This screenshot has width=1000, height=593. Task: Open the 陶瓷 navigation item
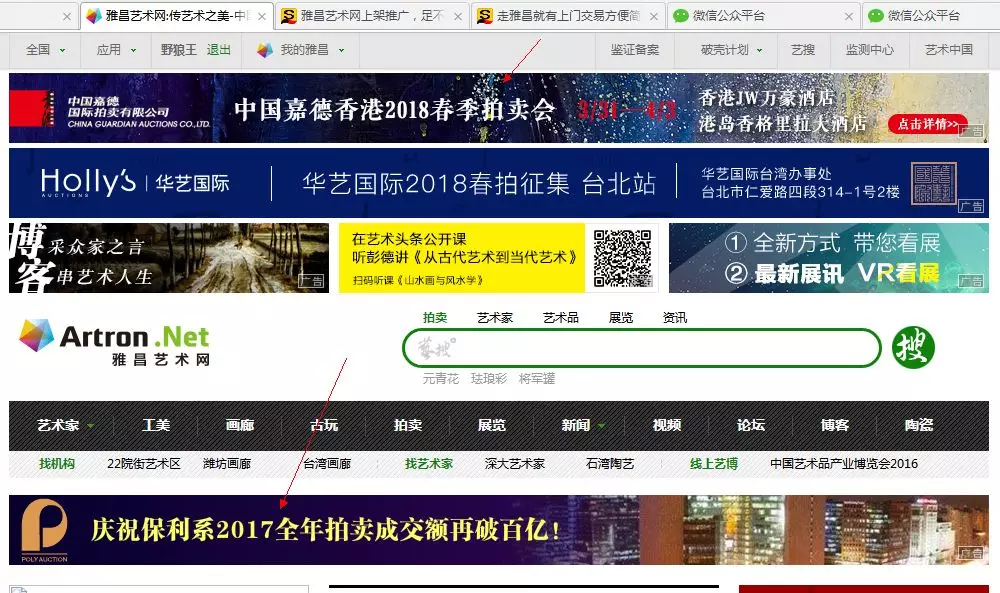point(919,425)
